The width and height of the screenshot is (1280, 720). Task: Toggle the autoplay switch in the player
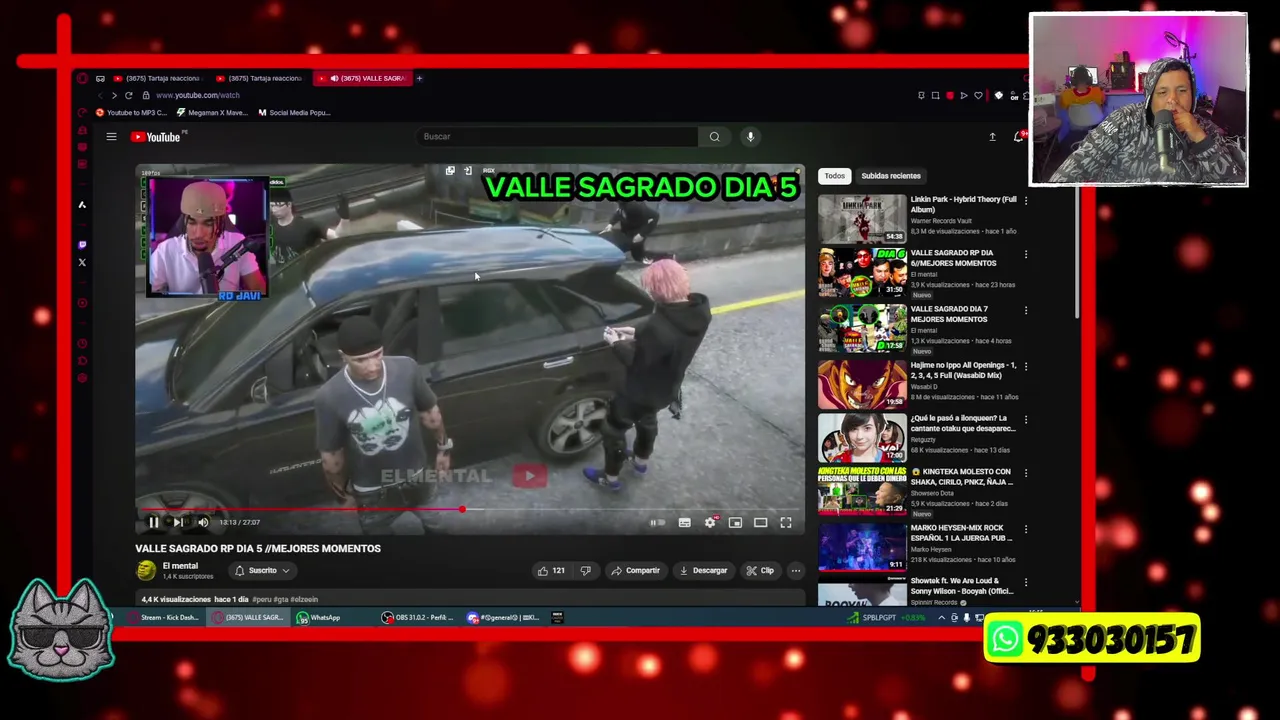(656, 522)
